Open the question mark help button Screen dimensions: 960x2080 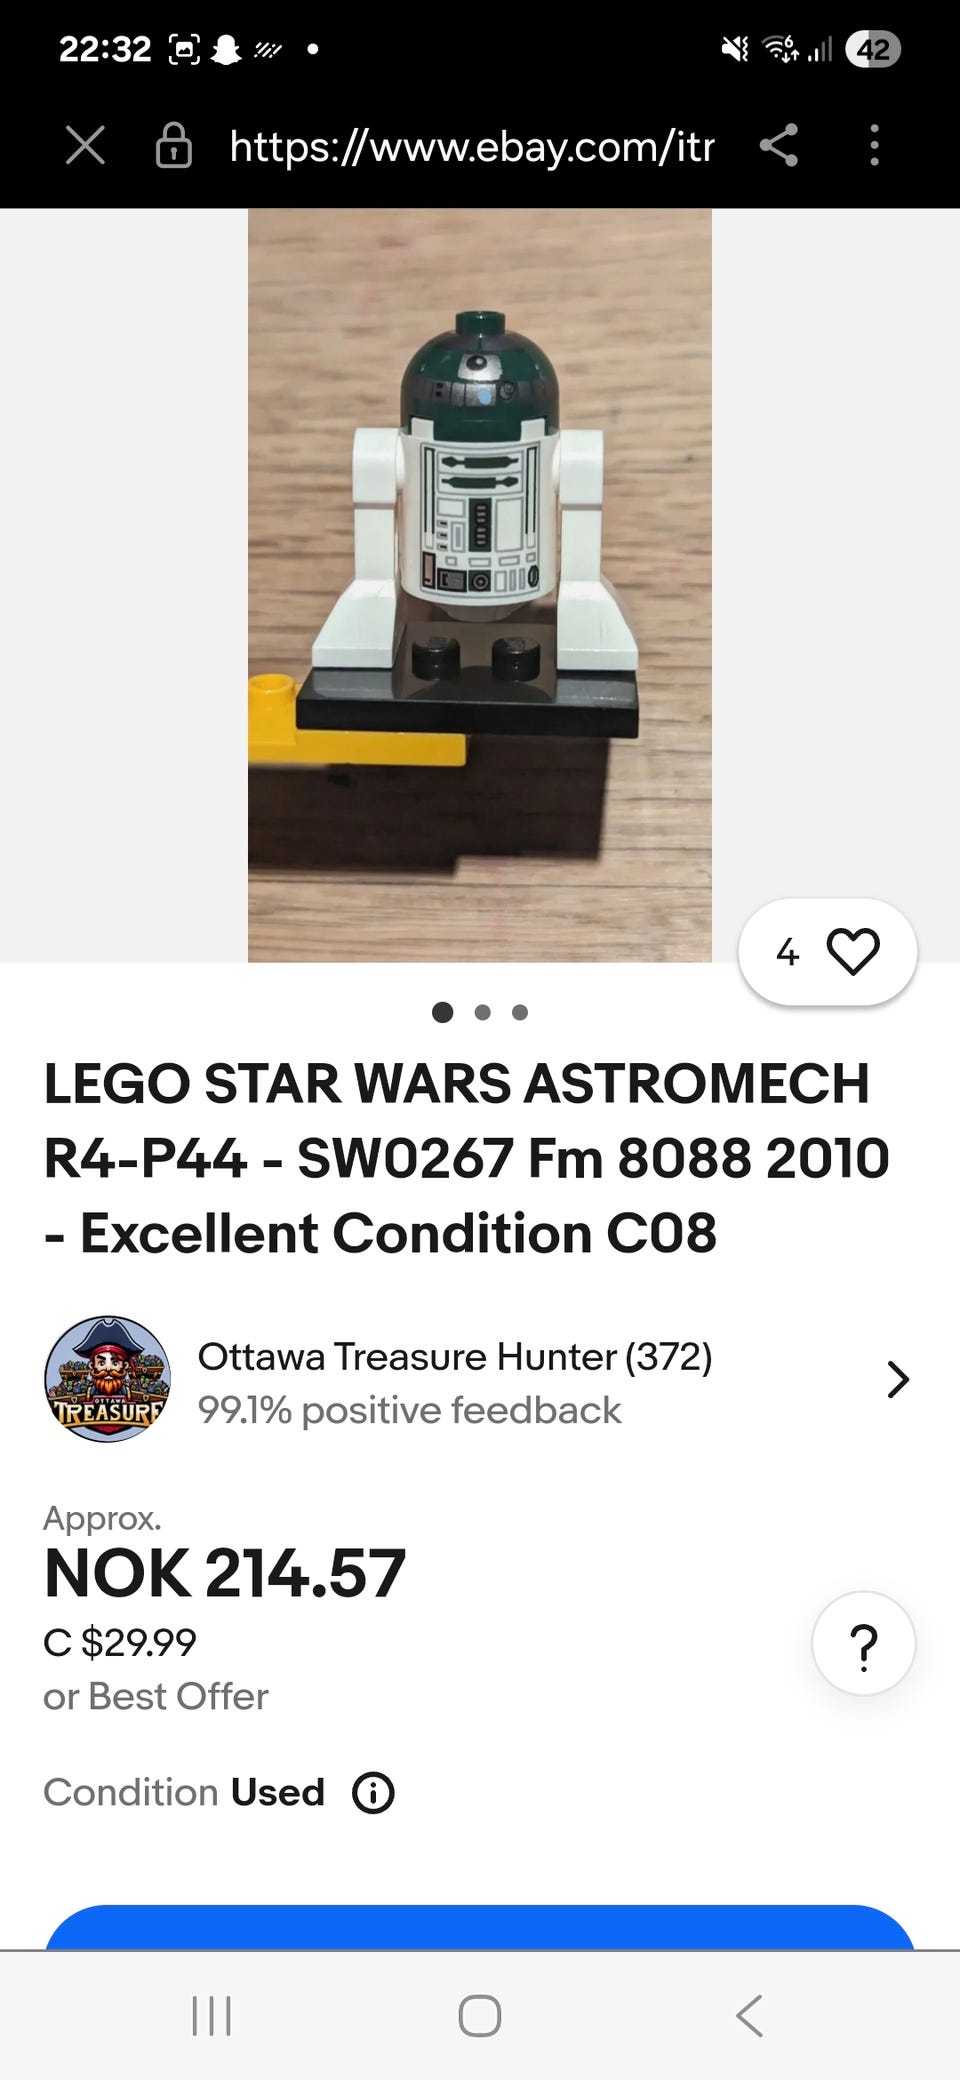pyautogui.click(x=863, y=1643)
